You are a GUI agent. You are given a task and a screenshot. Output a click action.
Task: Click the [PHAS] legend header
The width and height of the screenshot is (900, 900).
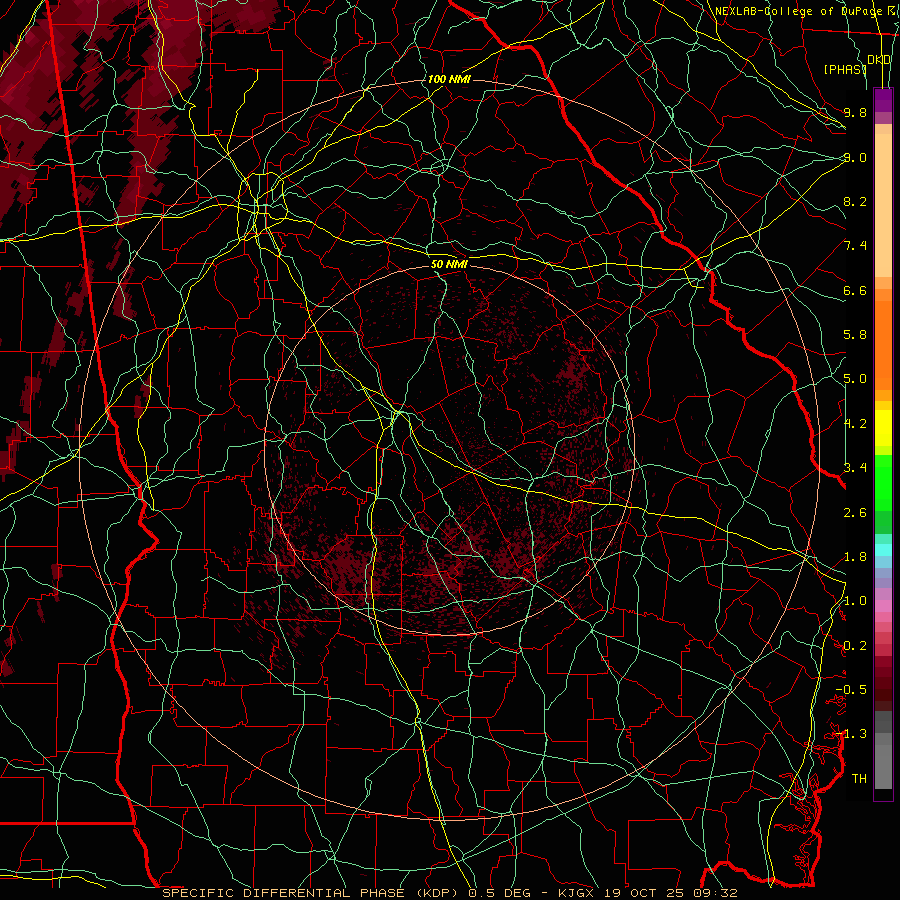pos(845,69)
